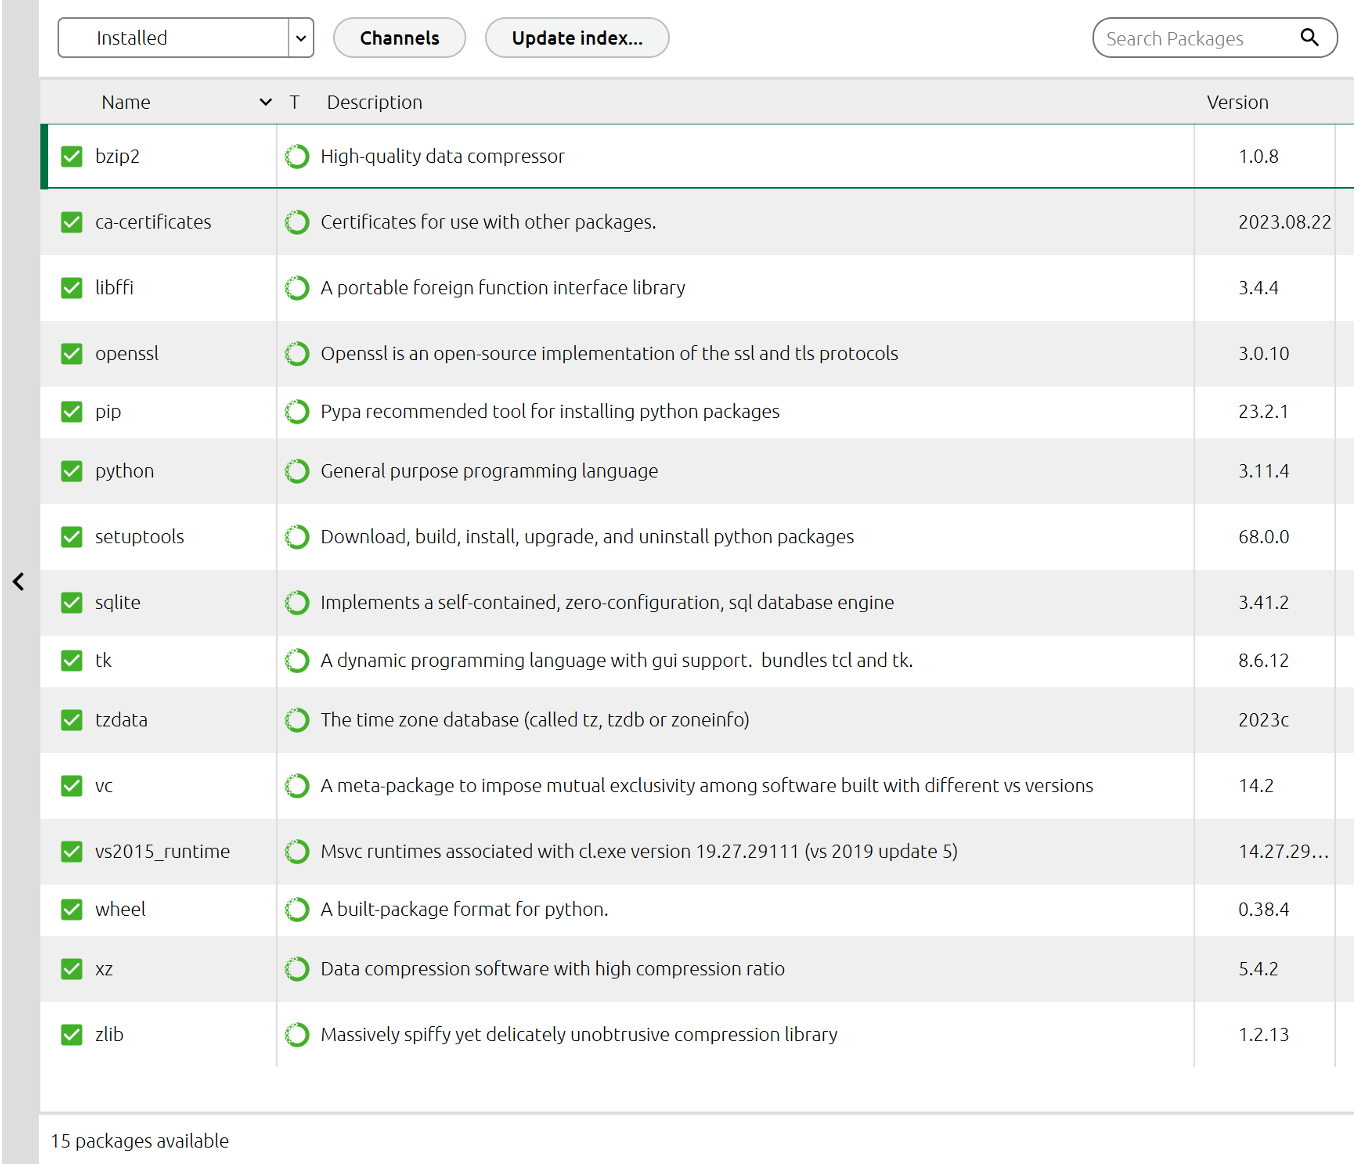
Task: Click the package type icon for pip
Action: pyautogui.click(x=297, y=412)
